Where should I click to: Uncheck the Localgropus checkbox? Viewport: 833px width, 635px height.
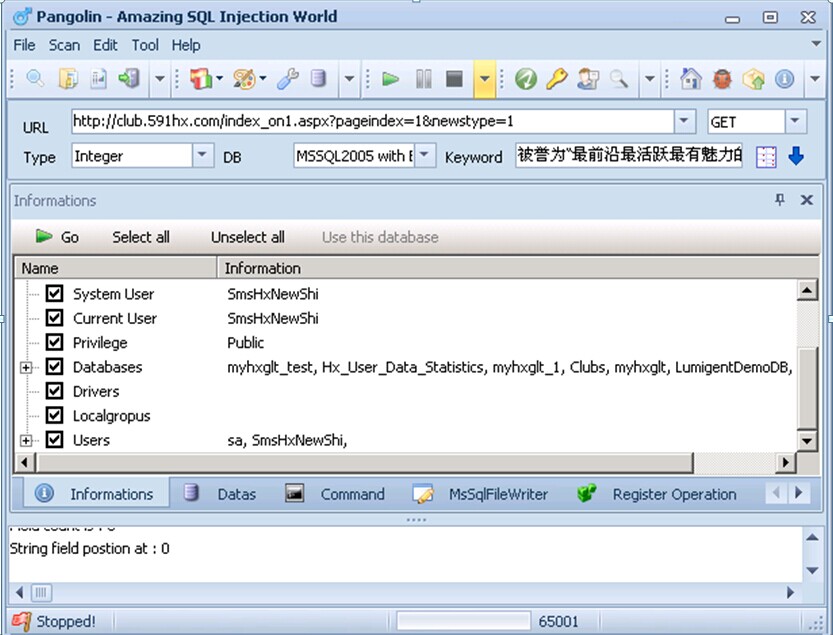pyautogui.click(x=54, y=416)
